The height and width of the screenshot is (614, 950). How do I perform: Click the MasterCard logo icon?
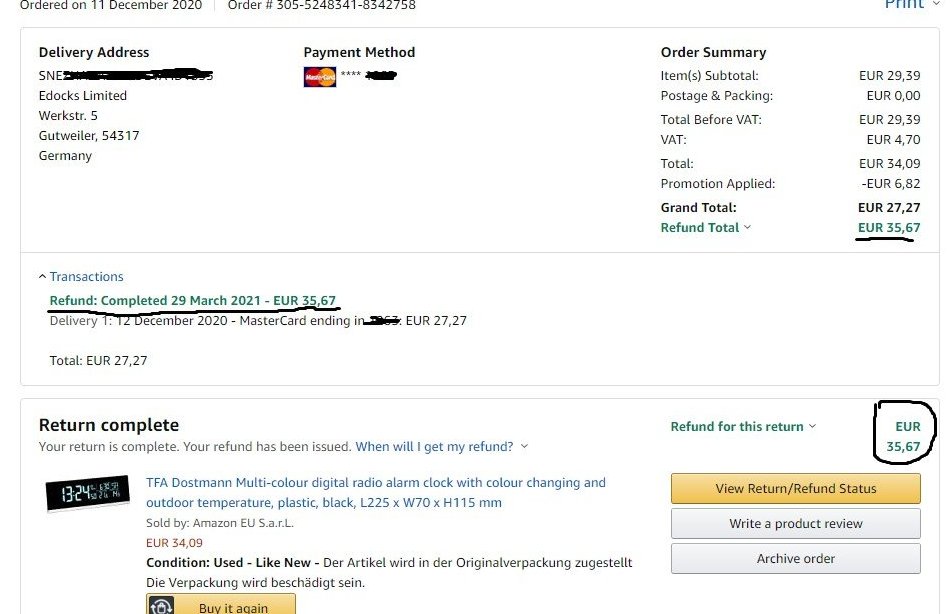coord(319,77)
